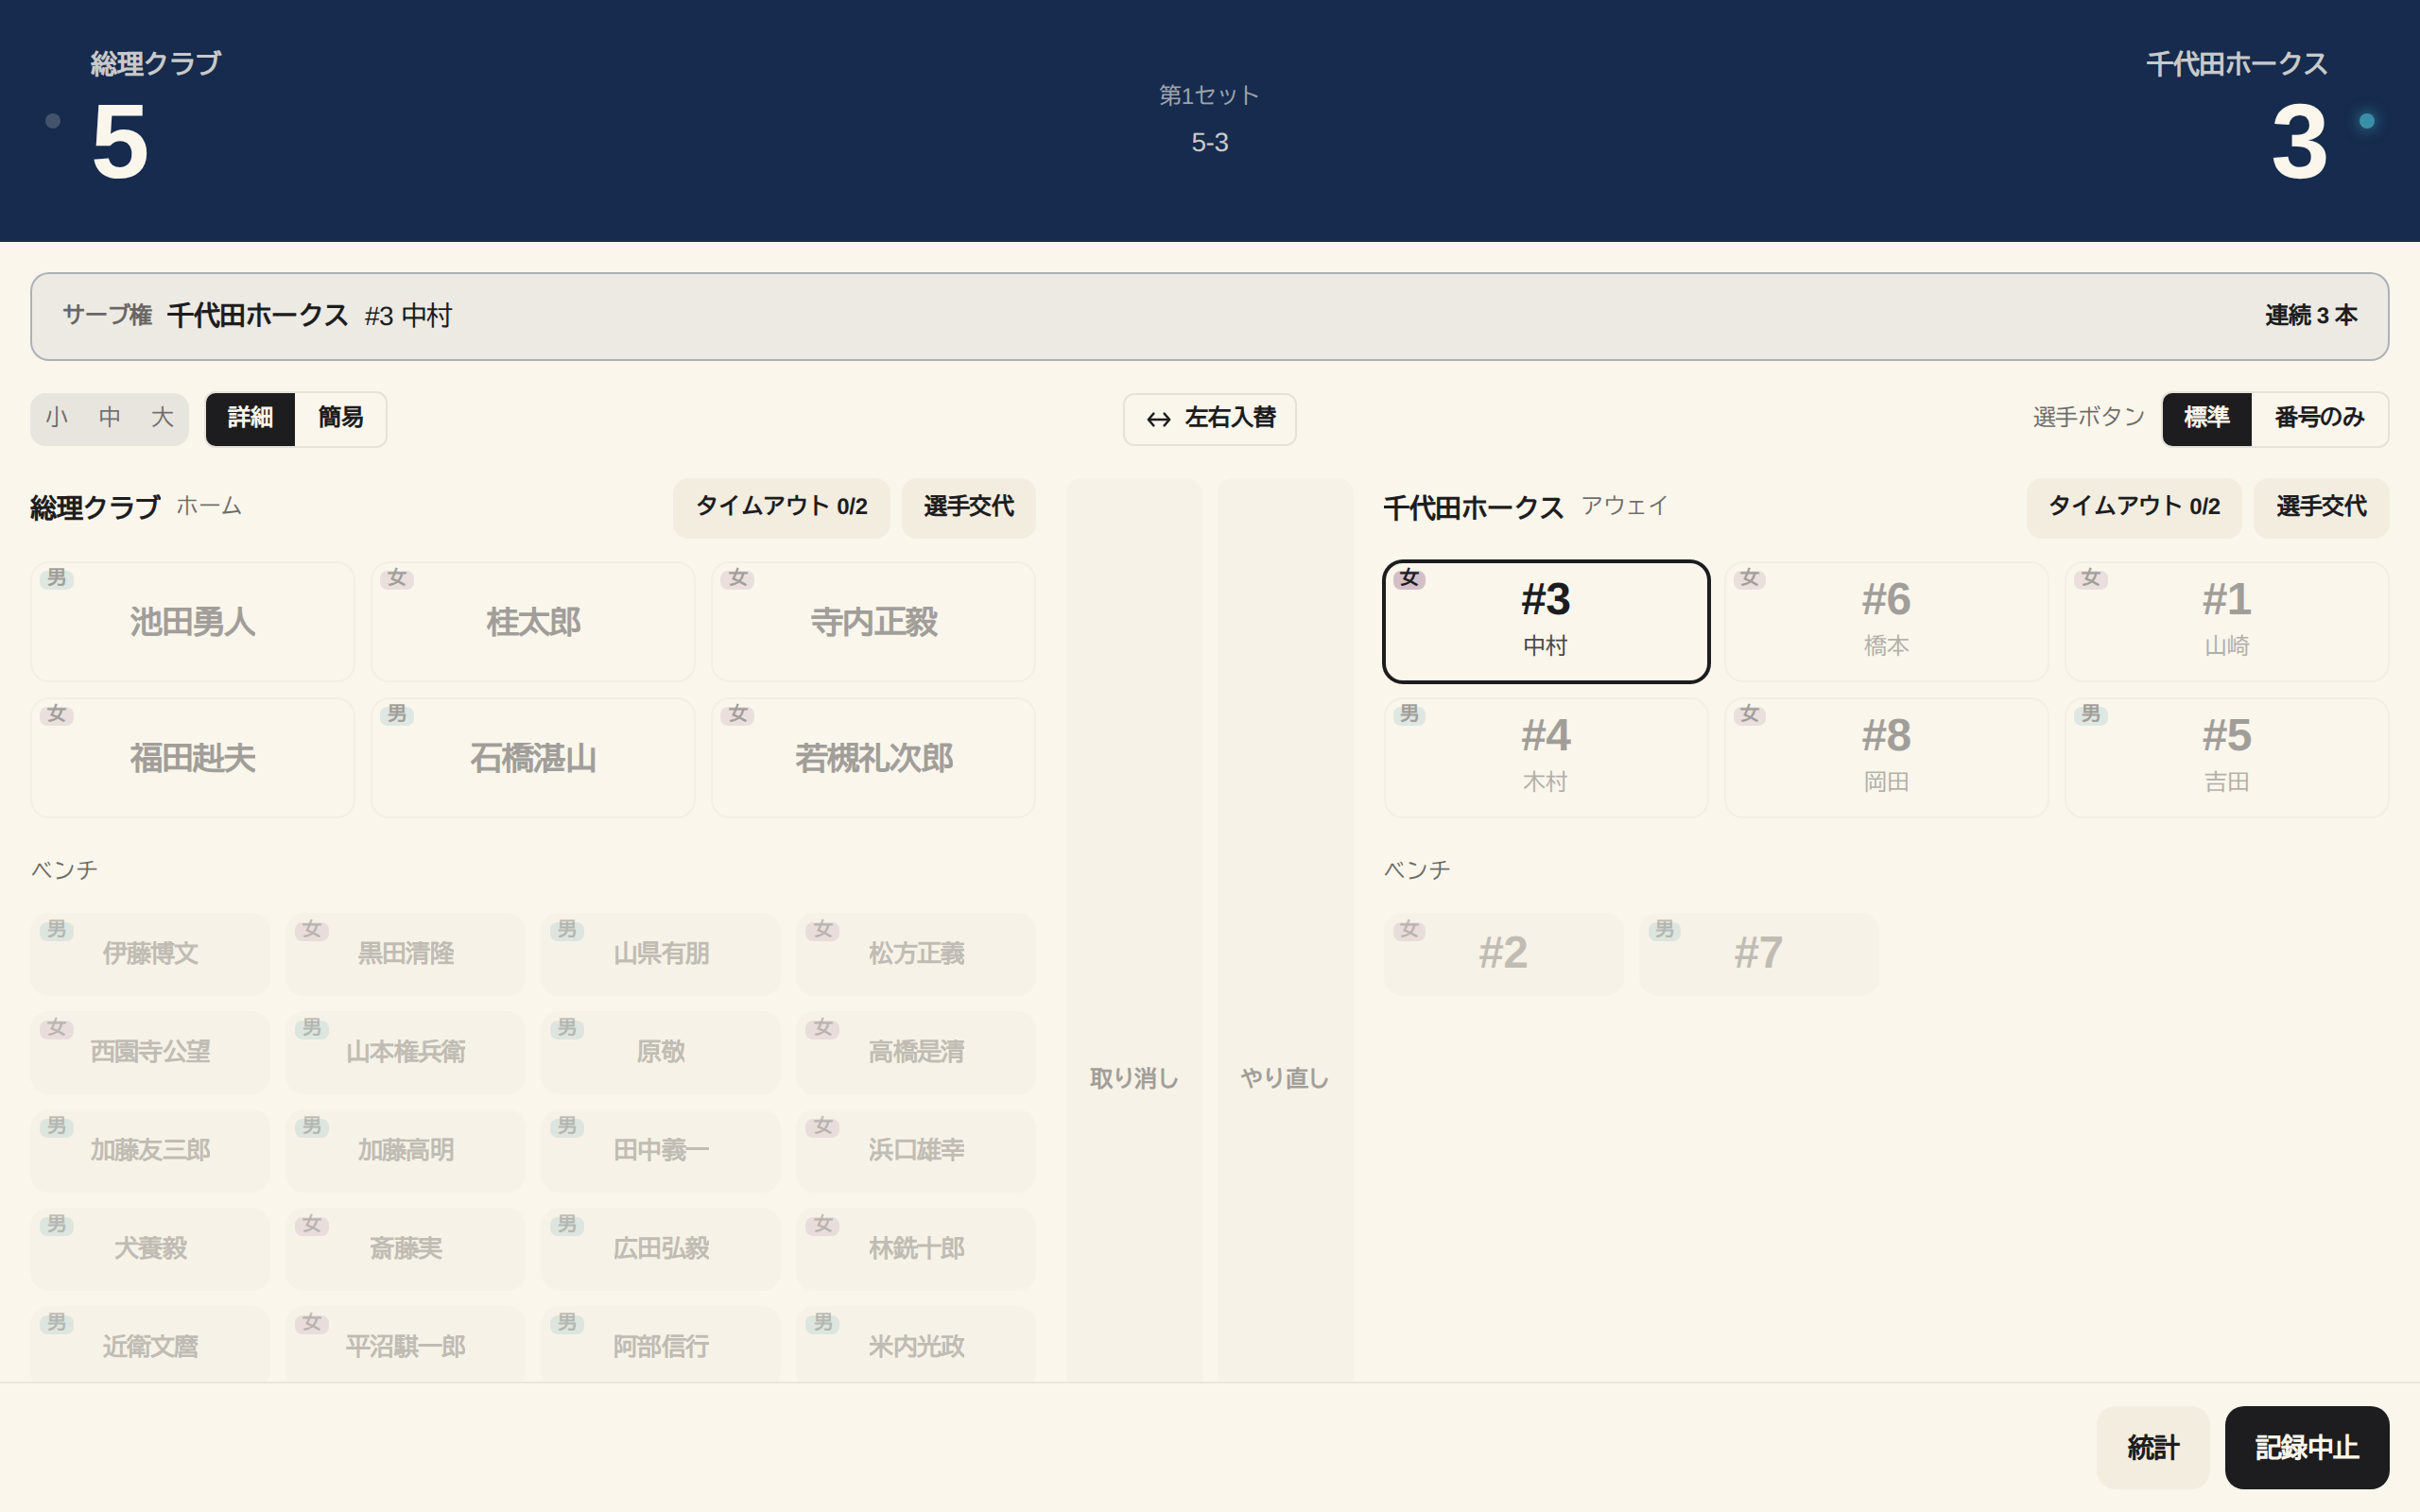
Task: Select player #6 橋本
Action: tap(1886, 622)
